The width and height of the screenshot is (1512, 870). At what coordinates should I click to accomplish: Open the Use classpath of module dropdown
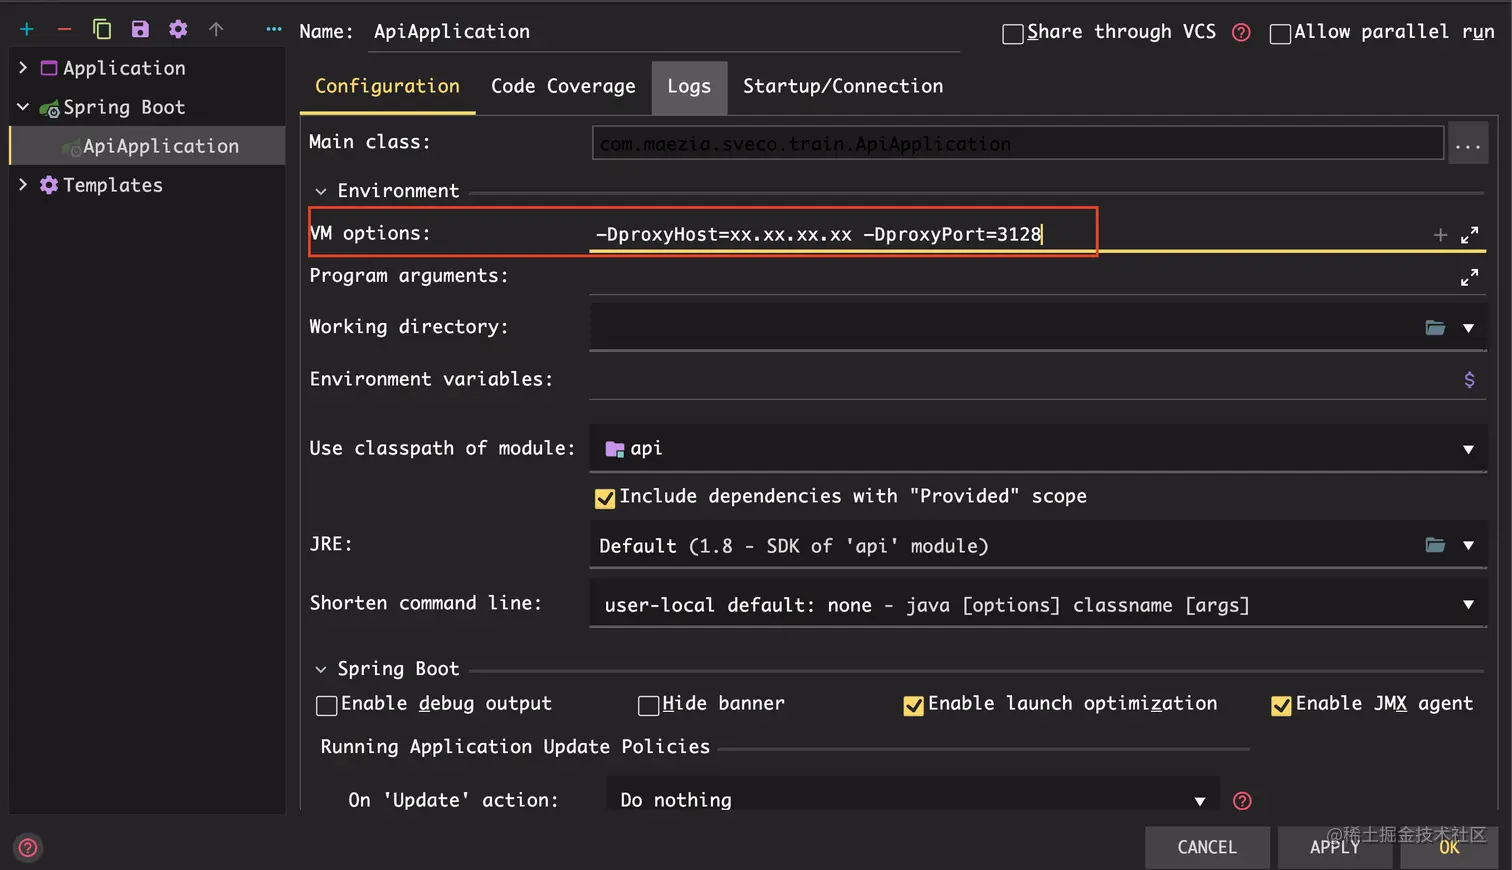[1468, 450]
